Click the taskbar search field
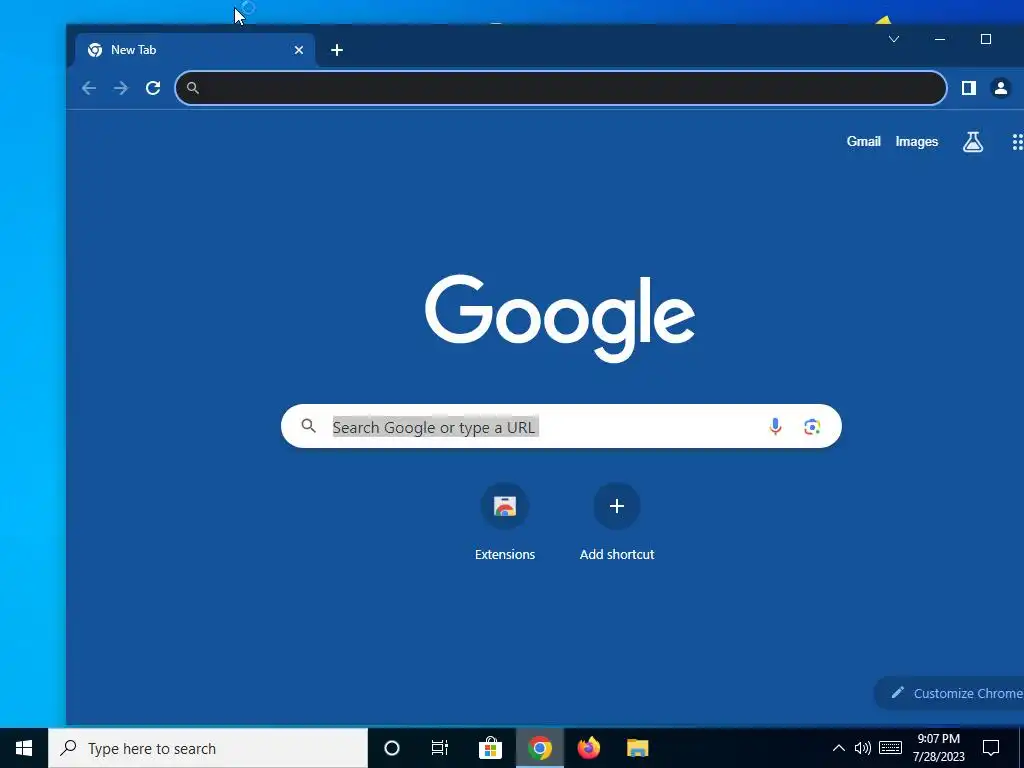The width and height of the screenshot is (1024, 768). (208, 748)
